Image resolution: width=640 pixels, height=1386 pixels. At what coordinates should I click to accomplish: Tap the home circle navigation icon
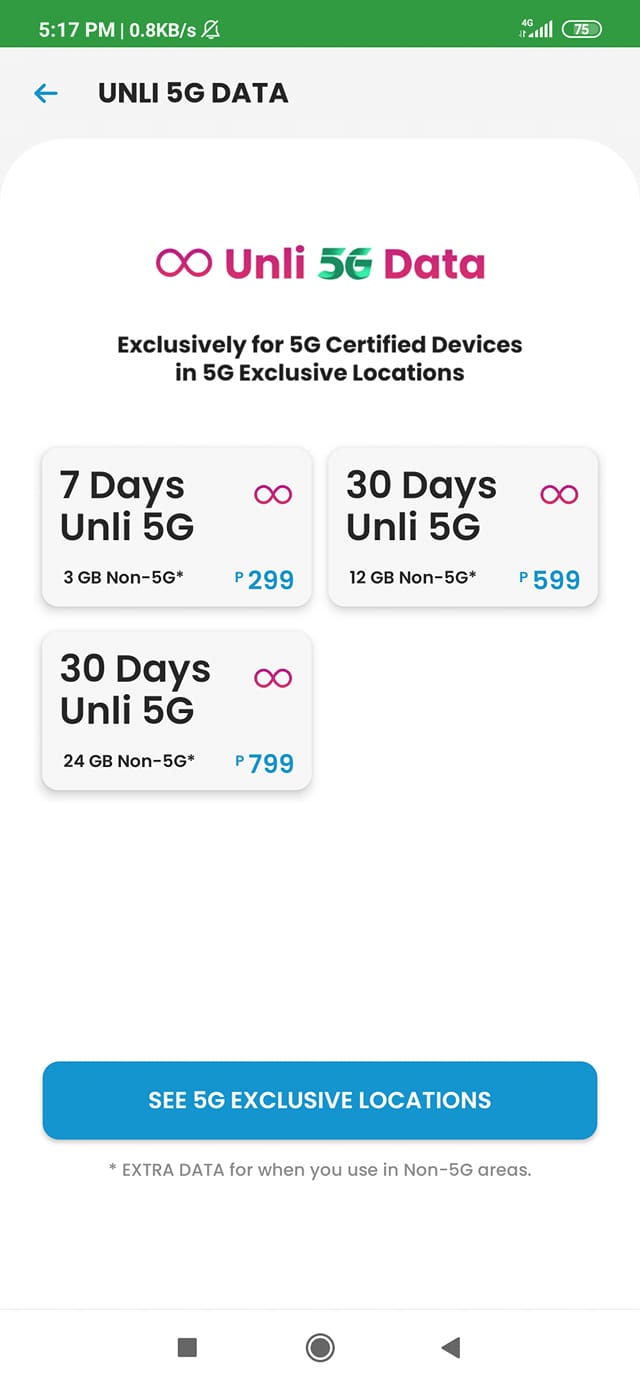click(x=319, y=1348)
